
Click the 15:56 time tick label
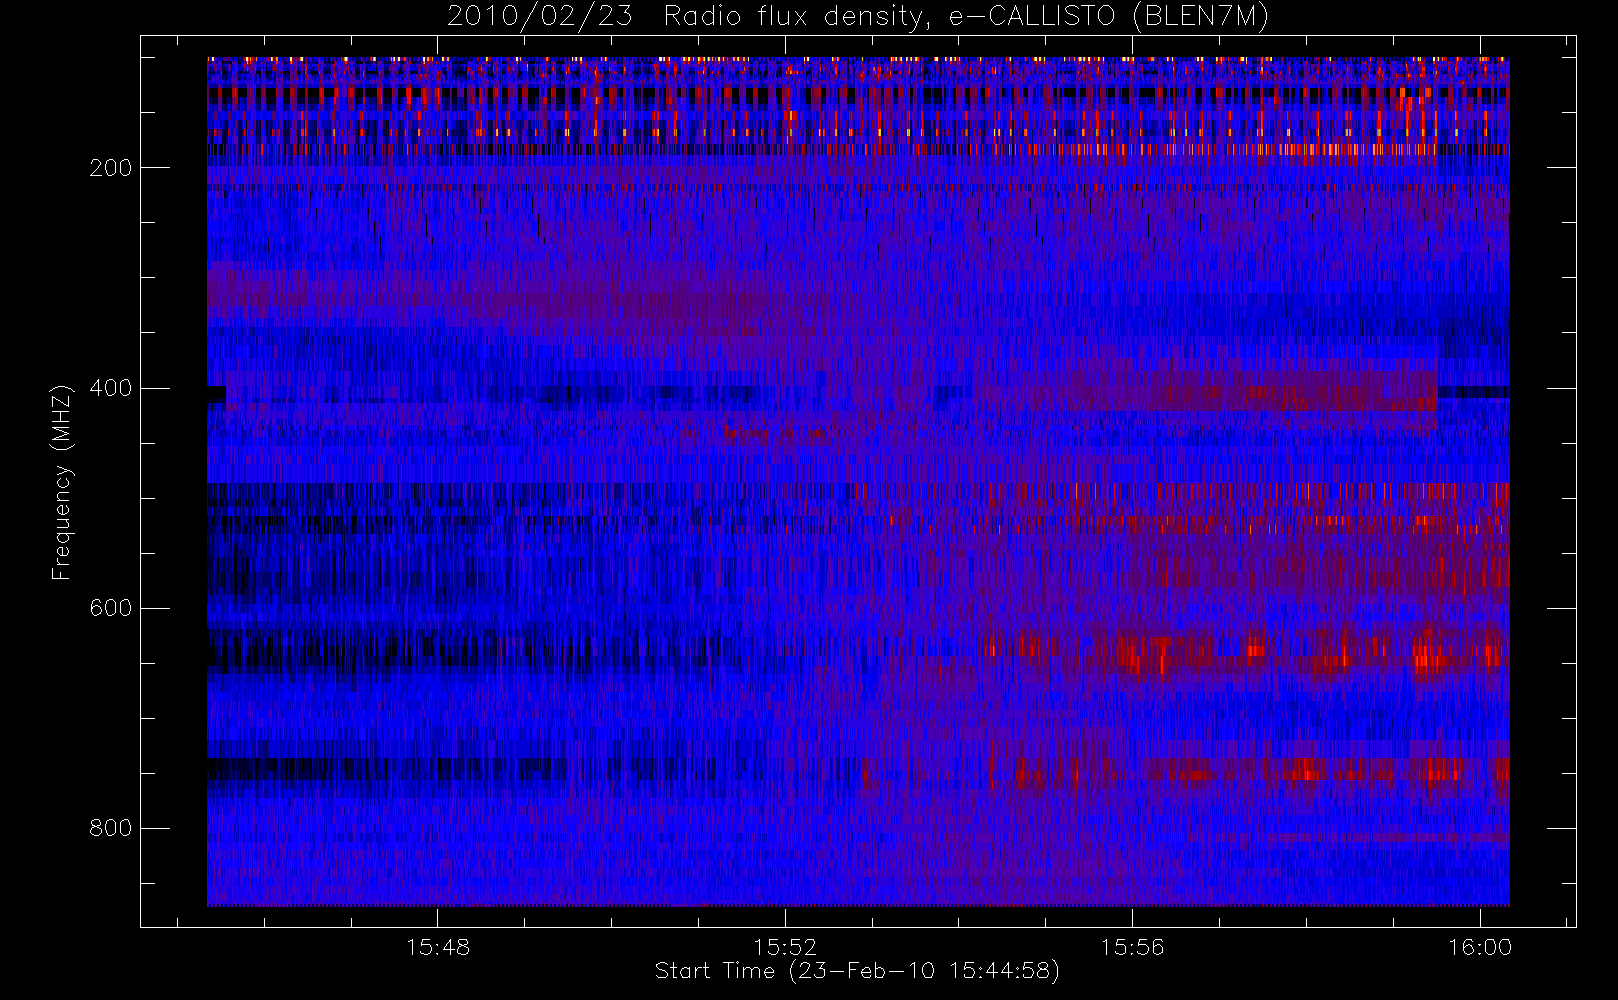1132,947
